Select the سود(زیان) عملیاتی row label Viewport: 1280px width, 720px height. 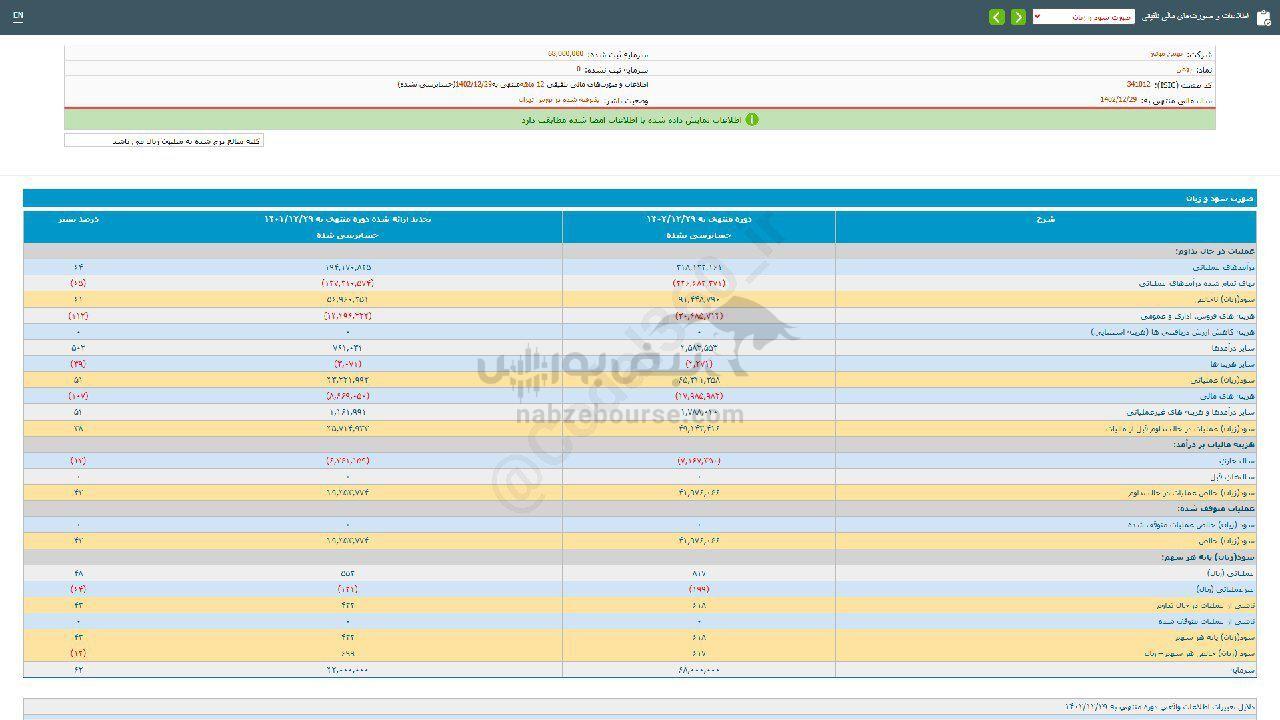1225,380
